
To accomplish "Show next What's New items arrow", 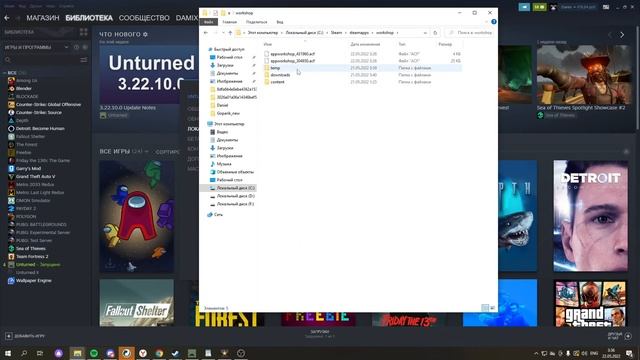I will pos(622,35).
